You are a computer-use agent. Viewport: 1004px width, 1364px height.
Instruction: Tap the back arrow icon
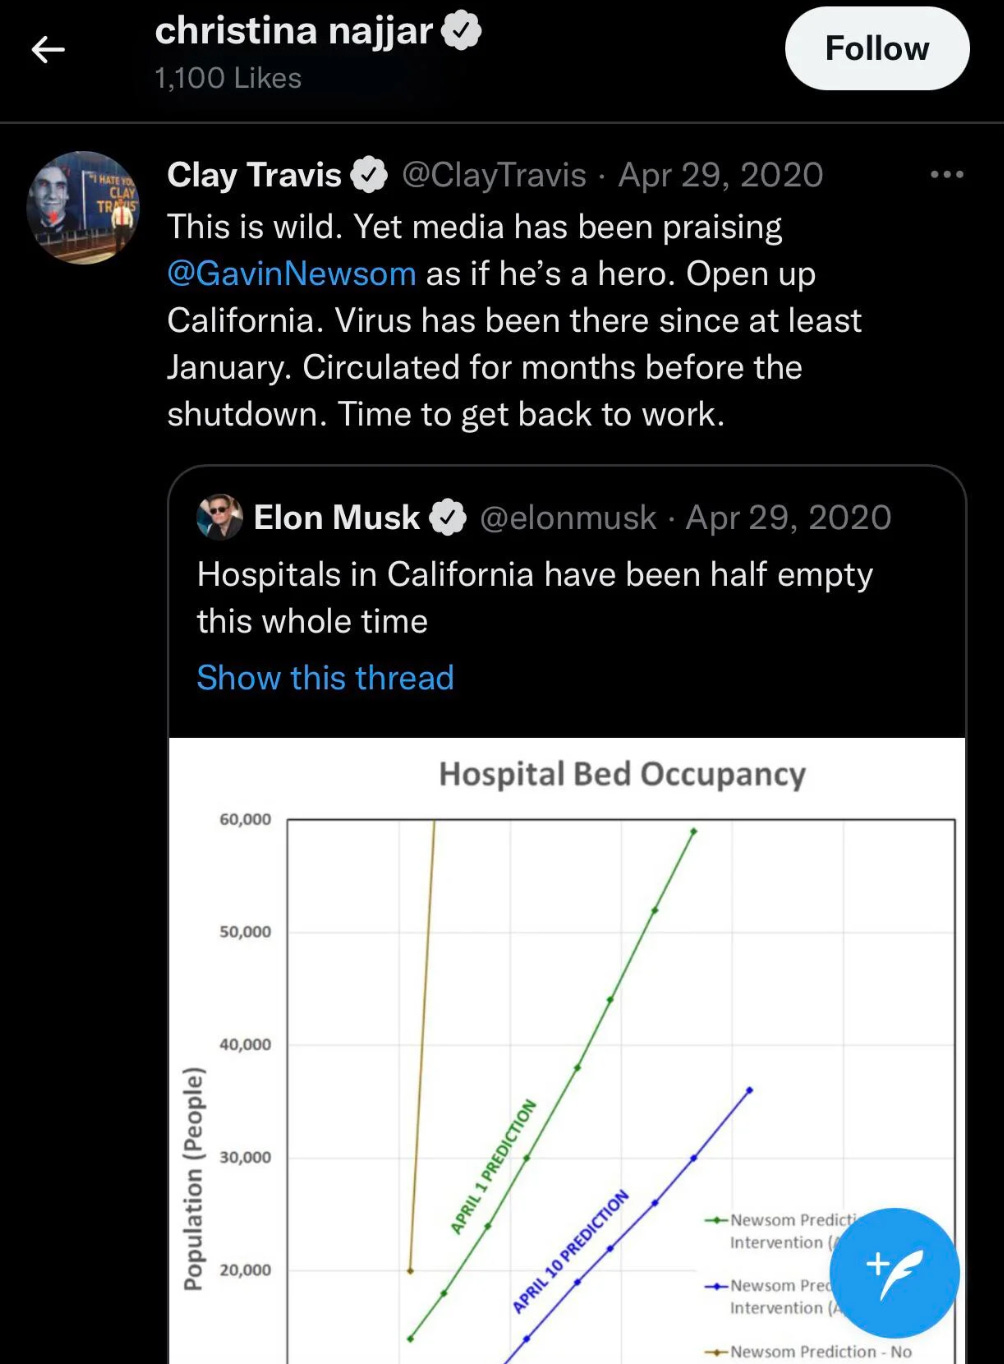pyautogui.click(x=48, y=49)
